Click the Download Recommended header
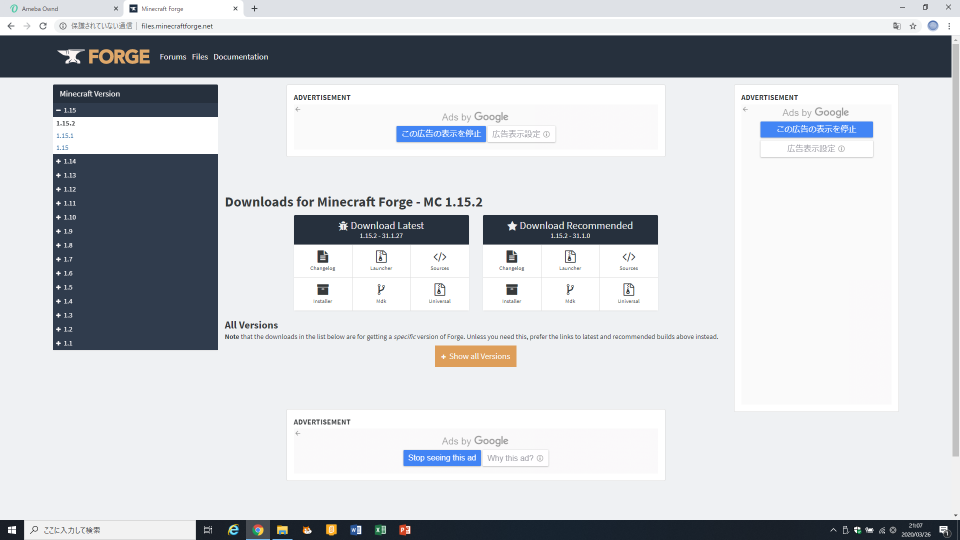 coord(571,230)
